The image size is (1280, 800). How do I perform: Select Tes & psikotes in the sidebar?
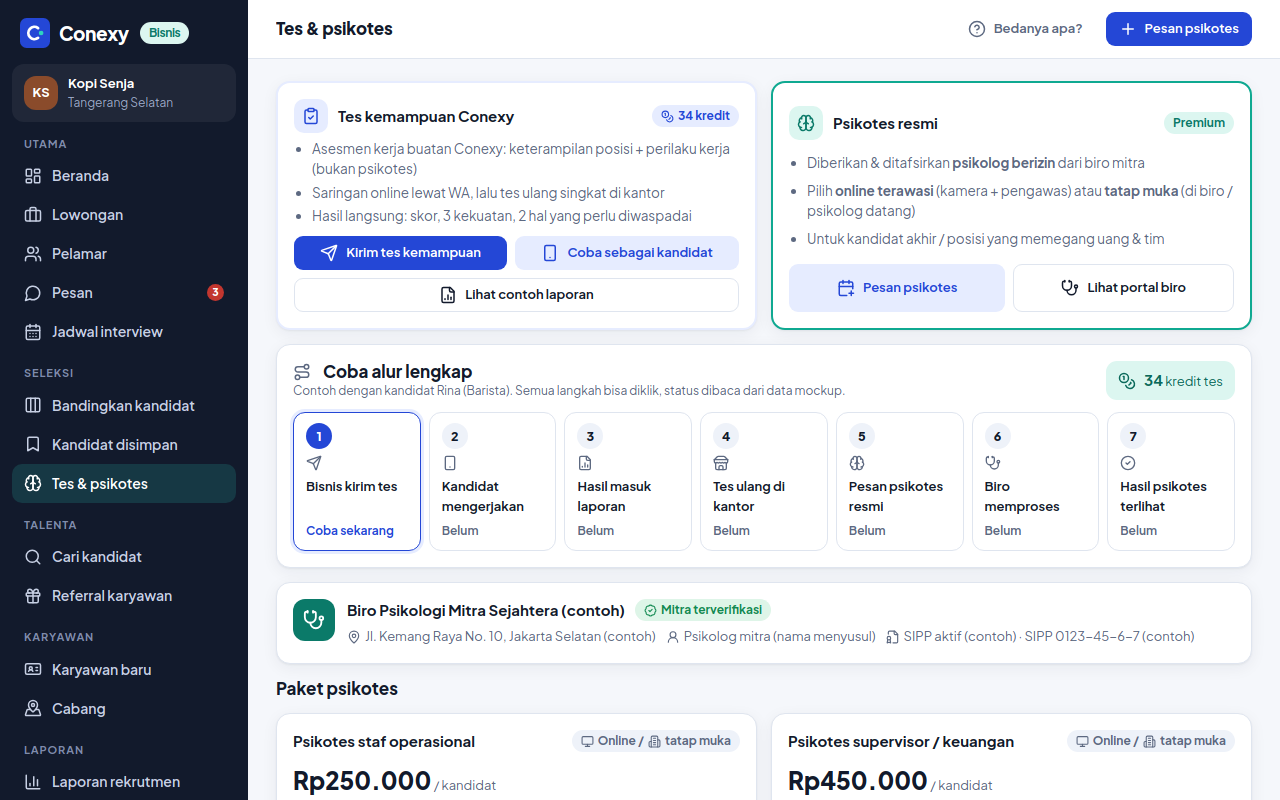(x=124, y=484)
